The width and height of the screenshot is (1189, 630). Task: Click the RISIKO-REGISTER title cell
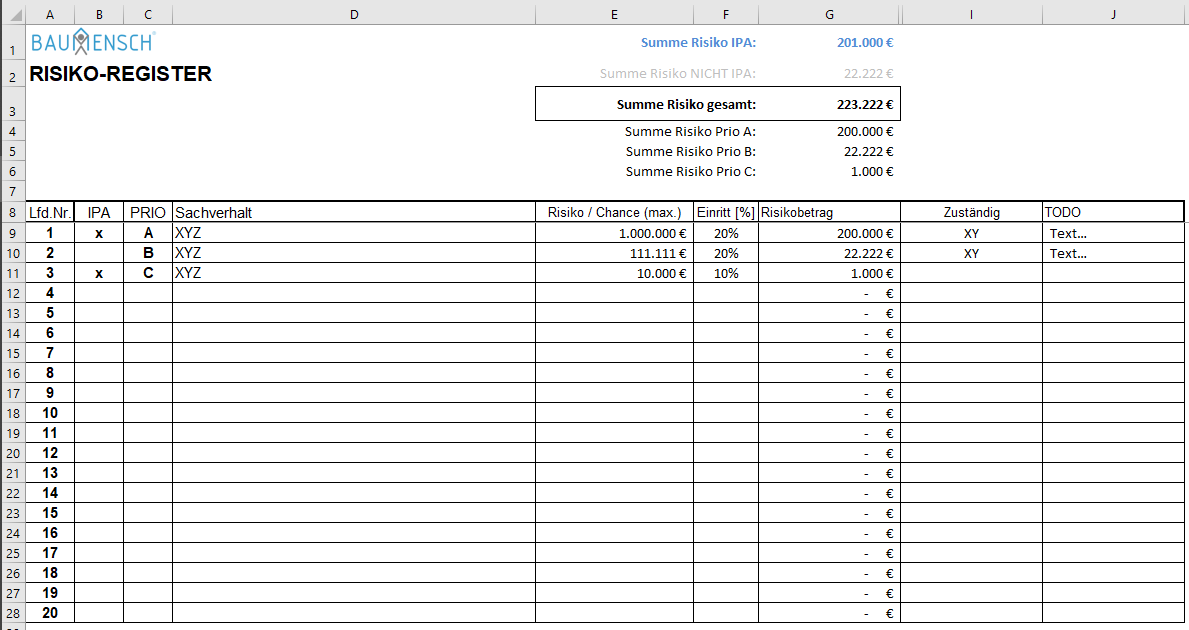point(120,75)
